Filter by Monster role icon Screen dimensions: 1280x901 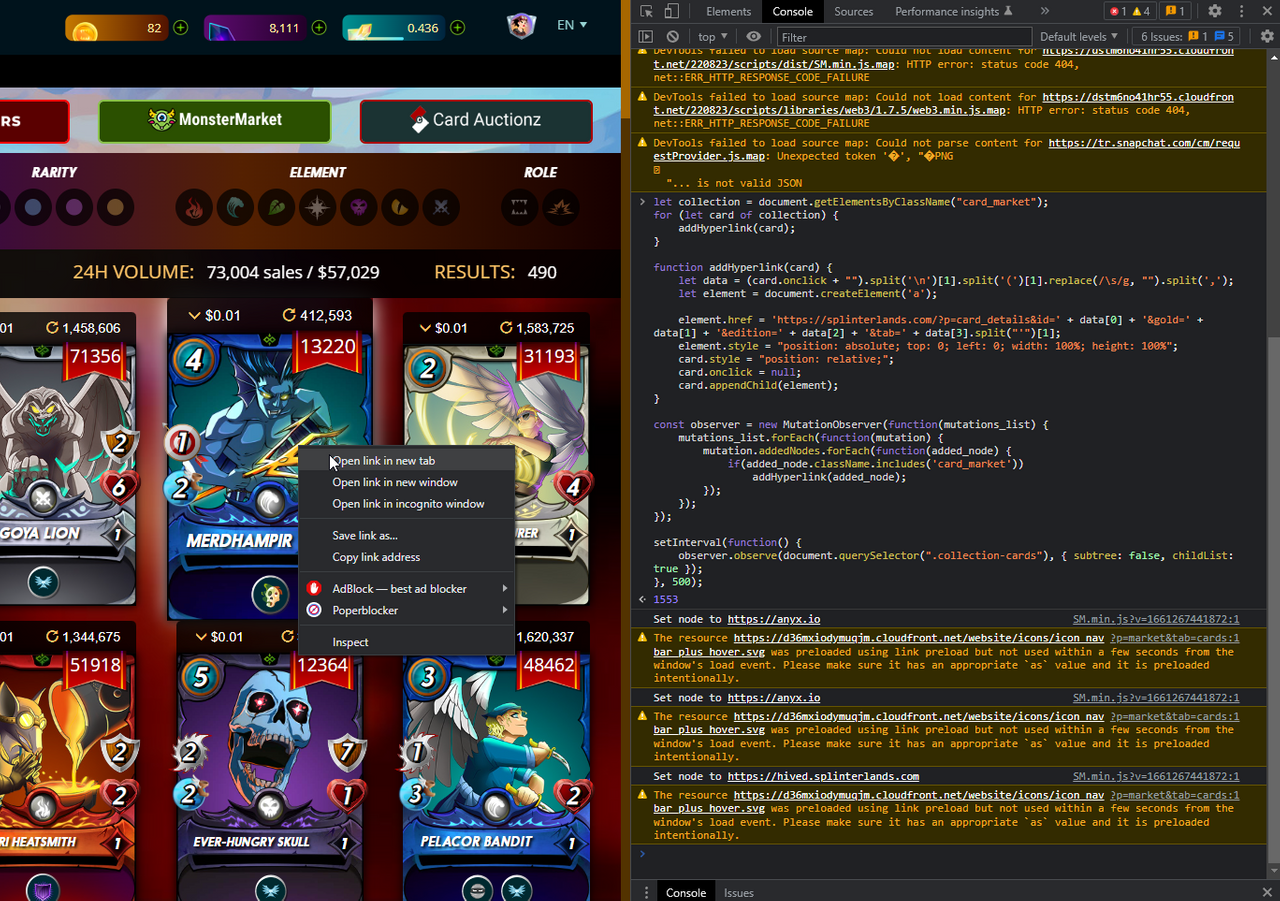point(520,208)
